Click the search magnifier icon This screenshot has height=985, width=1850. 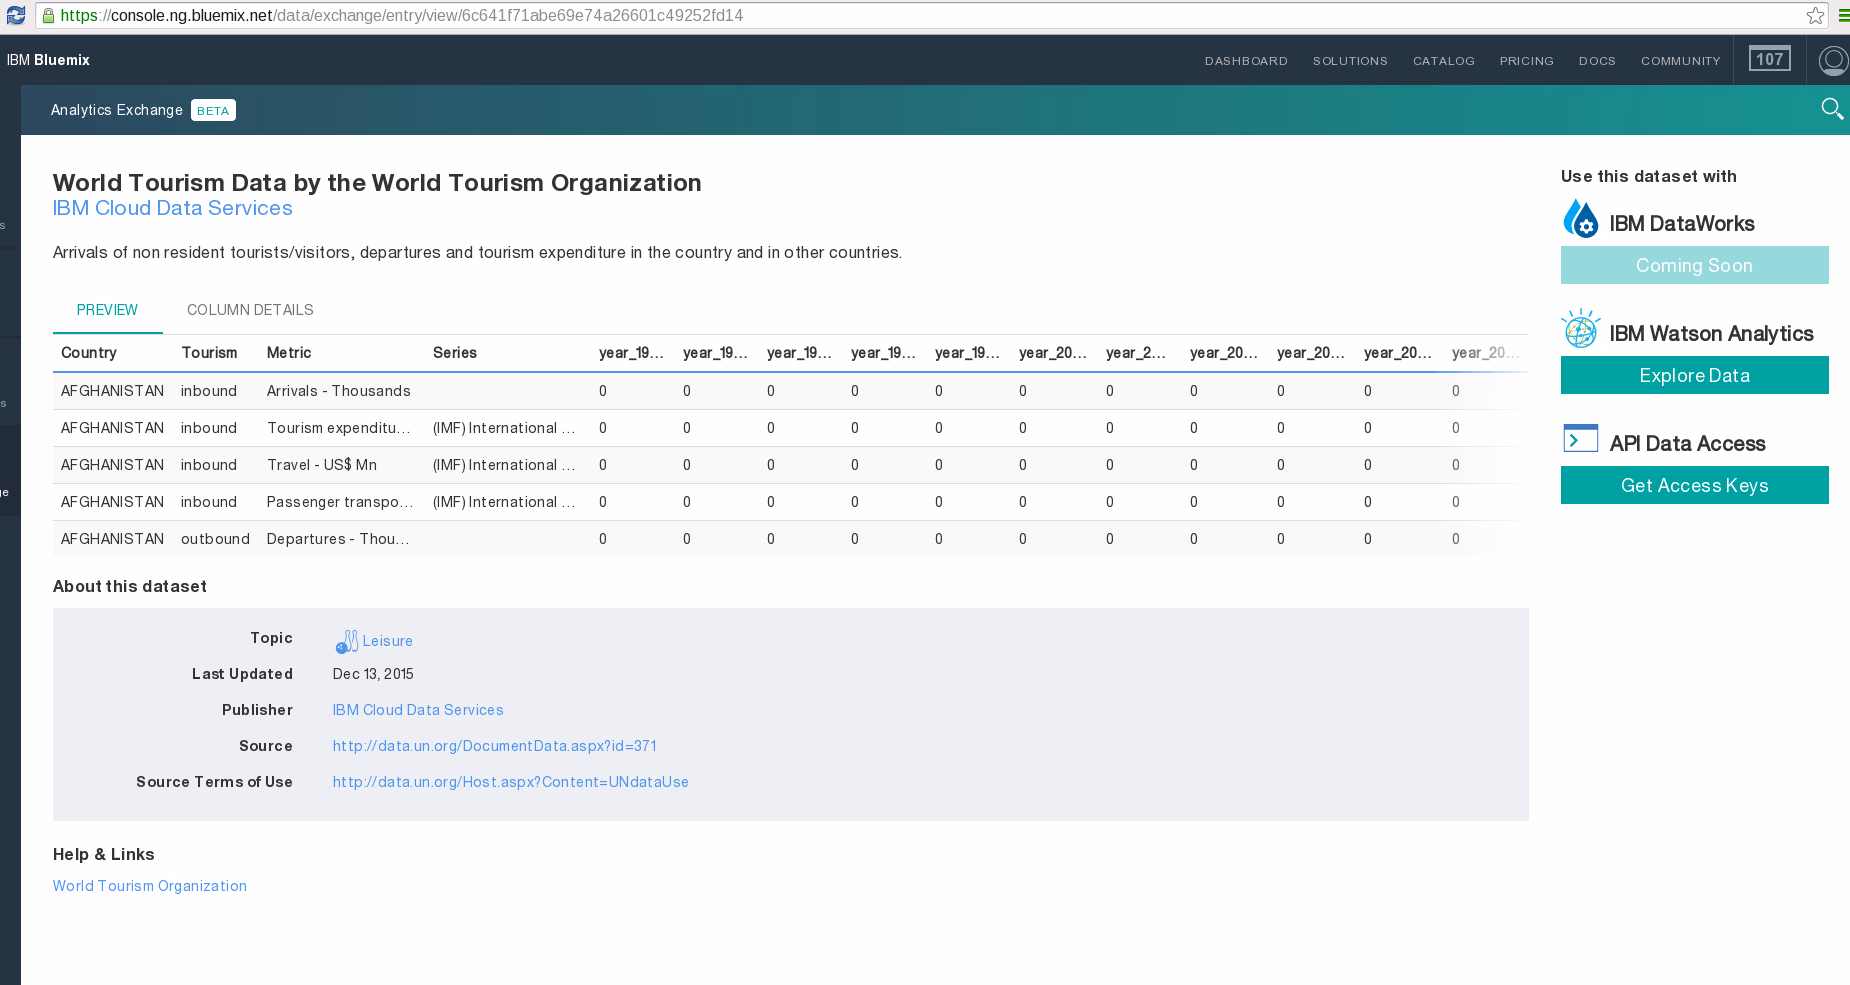(x=1831, y=109)
